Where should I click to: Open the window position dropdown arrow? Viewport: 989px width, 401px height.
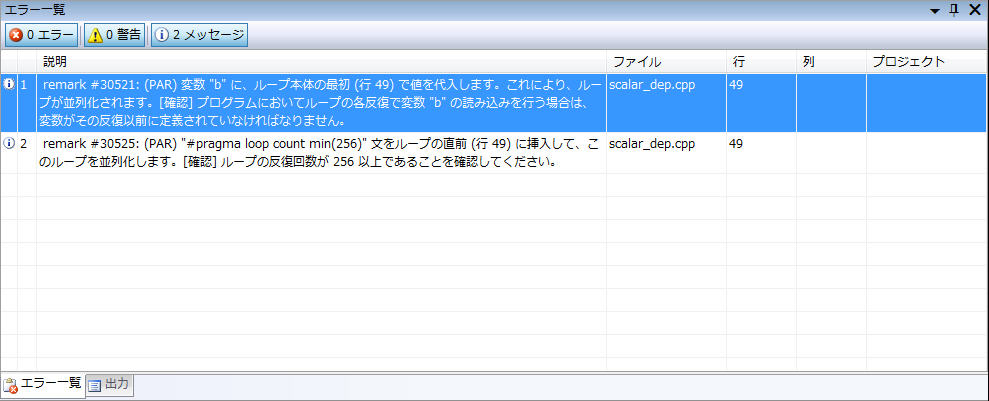(x=935, y=10)
